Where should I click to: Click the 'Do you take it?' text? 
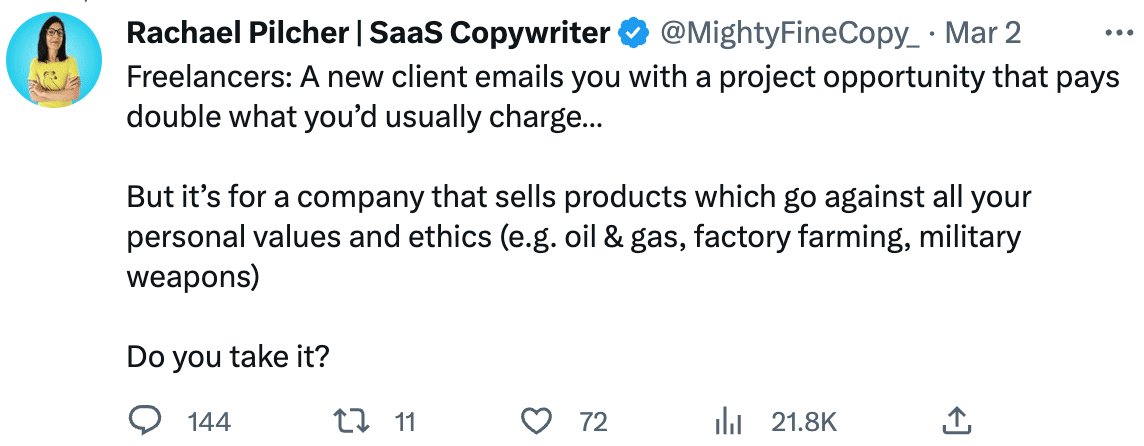pyautogui.click(x=228, y=357)
